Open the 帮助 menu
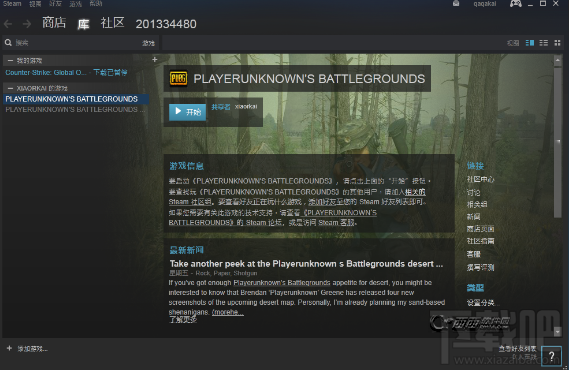The image size is (569, 370). tap(96, 4)
